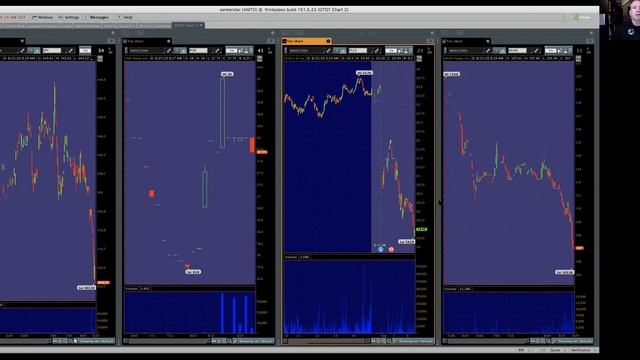Click the wrench icon in chart 23 header
Screen dimensions: 640x360
(328, 51)
